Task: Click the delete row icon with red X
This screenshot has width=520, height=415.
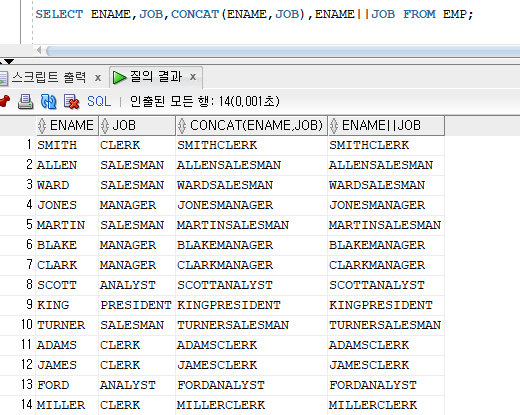Action: [71, 101]
